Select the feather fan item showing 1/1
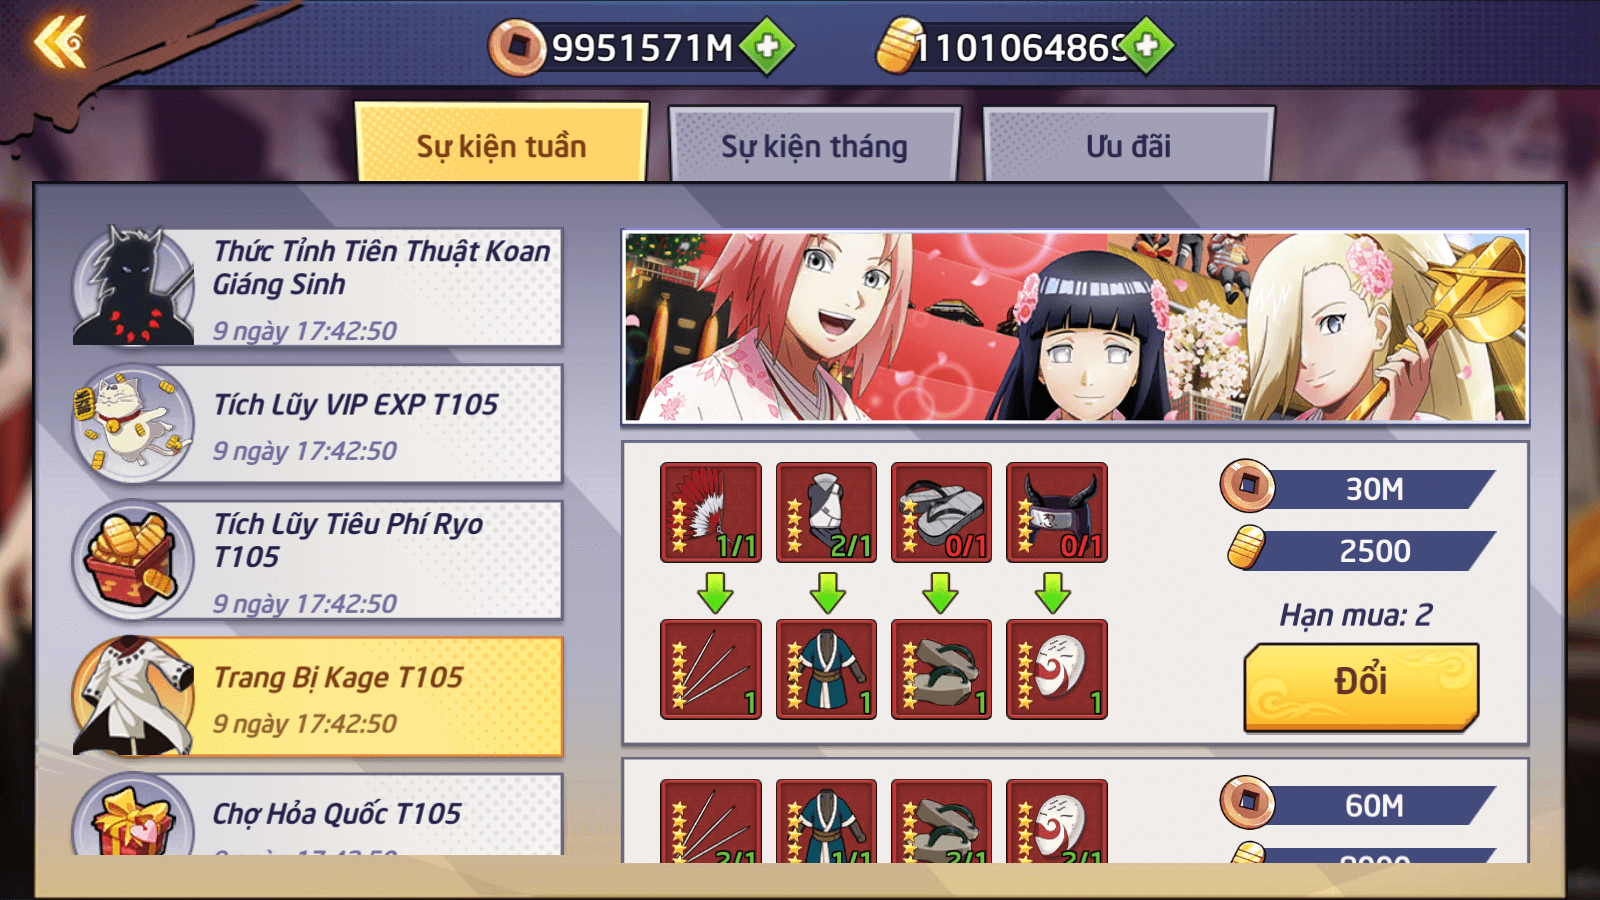 click(x=711, y=512)
